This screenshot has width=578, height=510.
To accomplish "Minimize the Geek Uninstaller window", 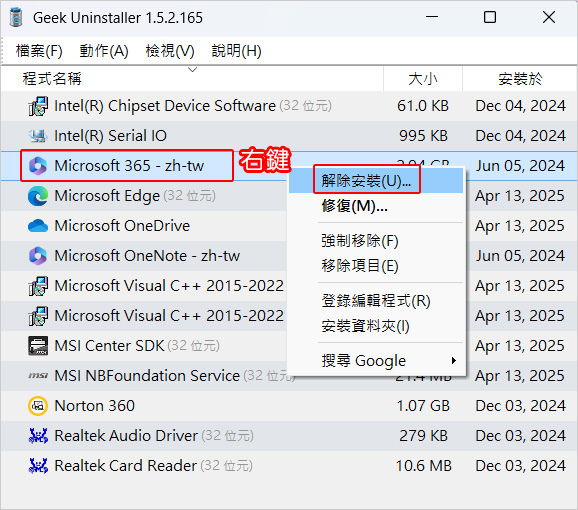I will (432, 17).
